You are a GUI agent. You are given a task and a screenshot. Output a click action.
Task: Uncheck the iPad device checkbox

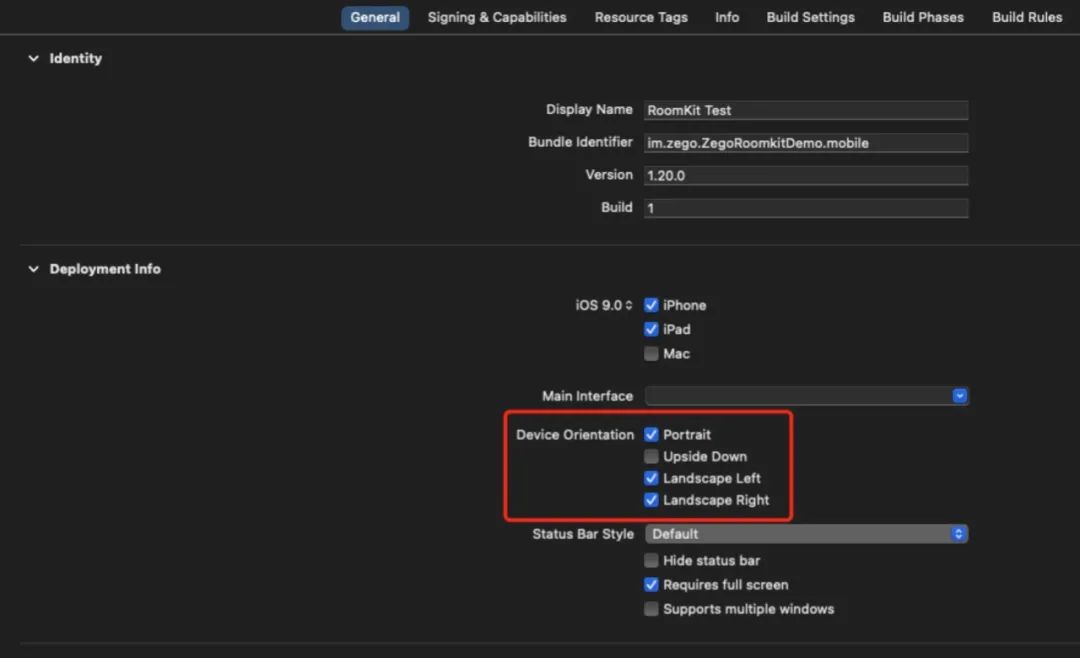[652, 330]
